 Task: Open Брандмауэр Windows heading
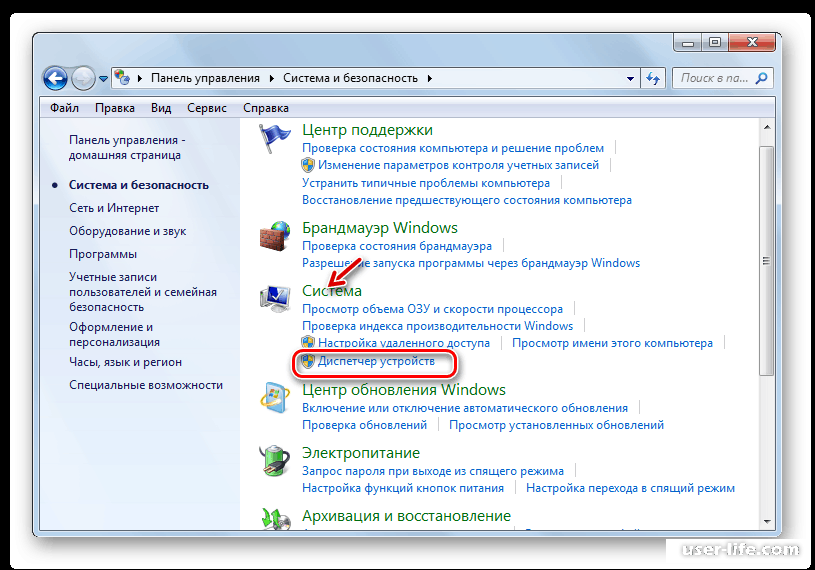[380, 228]
